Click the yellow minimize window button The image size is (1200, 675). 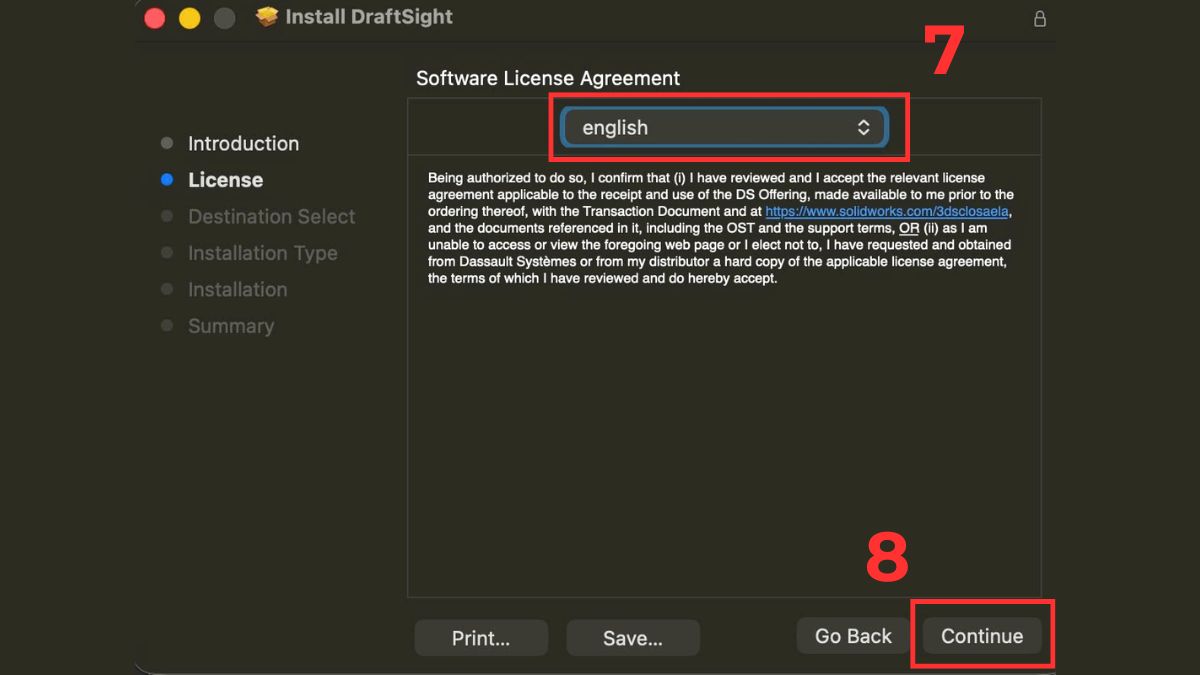(x=189, y=18)
